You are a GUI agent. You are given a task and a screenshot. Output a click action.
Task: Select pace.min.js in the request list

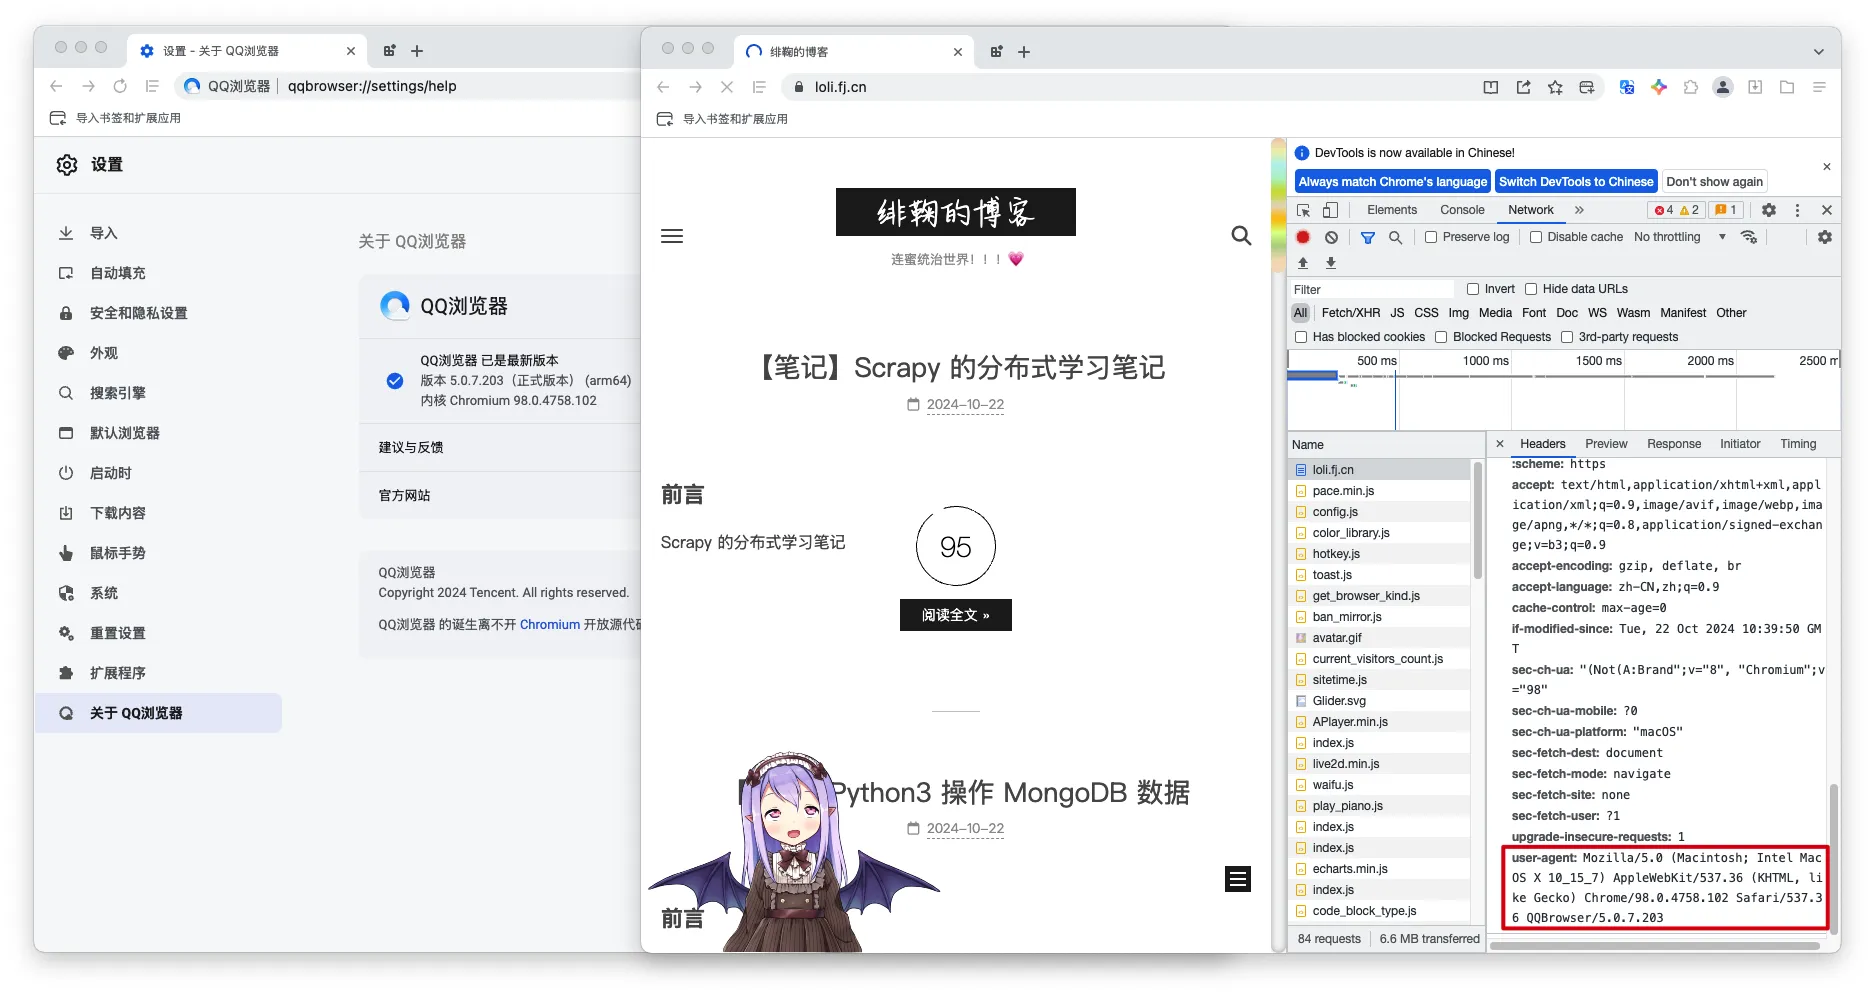[1379, 491]
